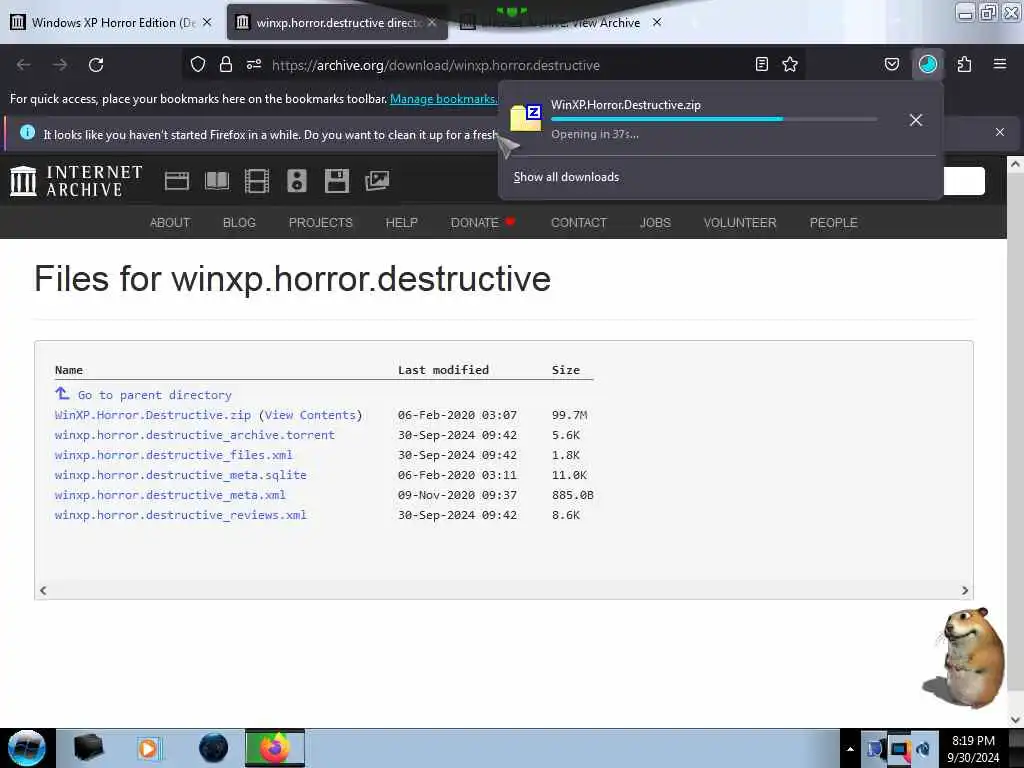Reload the page with the refresh icon

96,65
